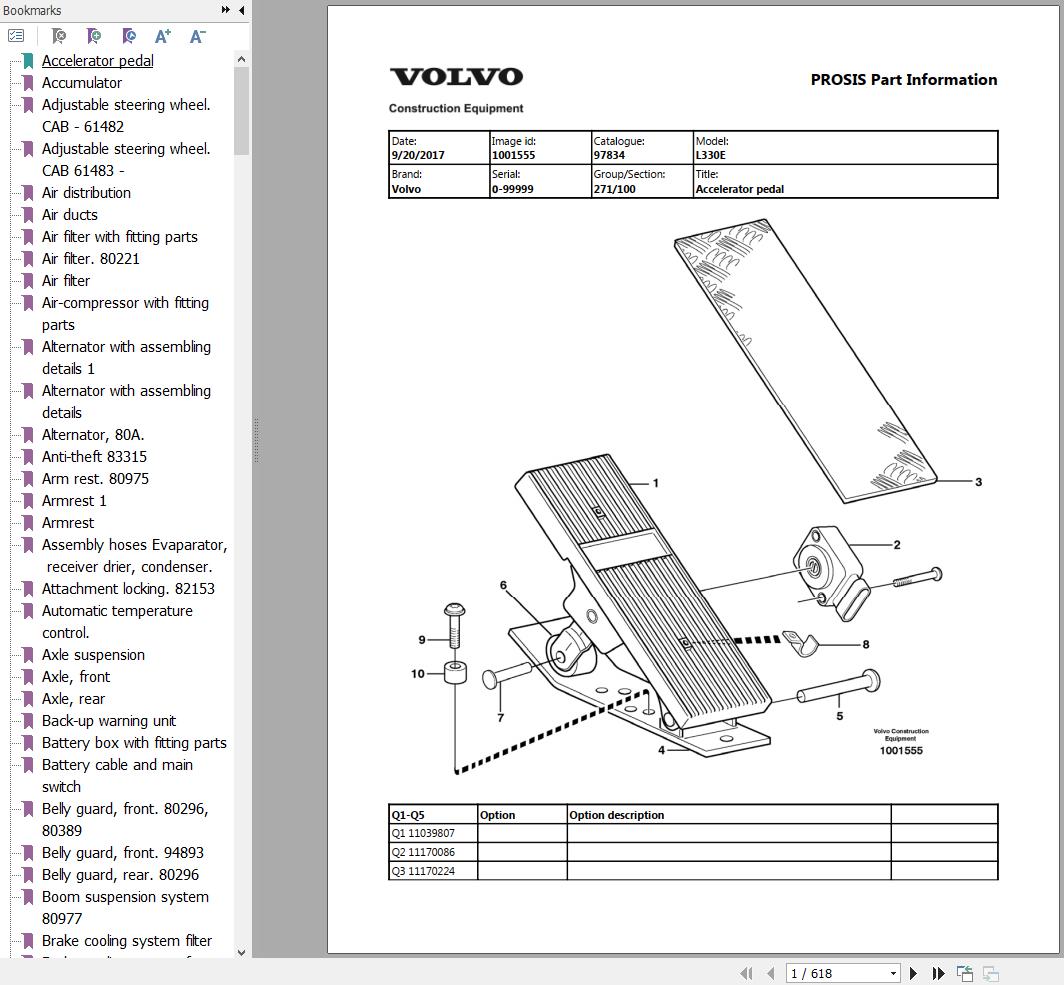Open Brake cooling system filter bookmark
Viewport: 1064px width, 985px height.
pos(127,941)
